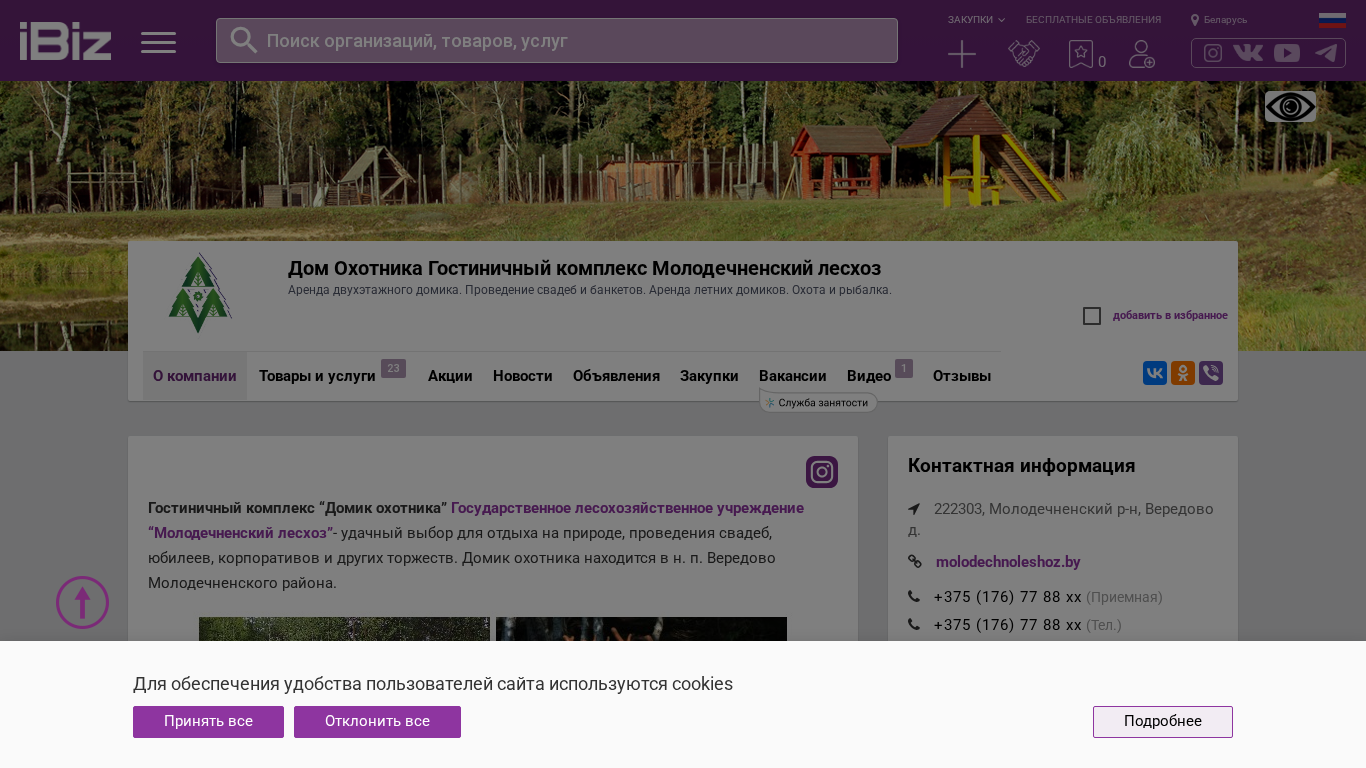Open the YouTube link in header
Image resolution: width=1366 pixels, height=768 pixels.
[1286, 53]
